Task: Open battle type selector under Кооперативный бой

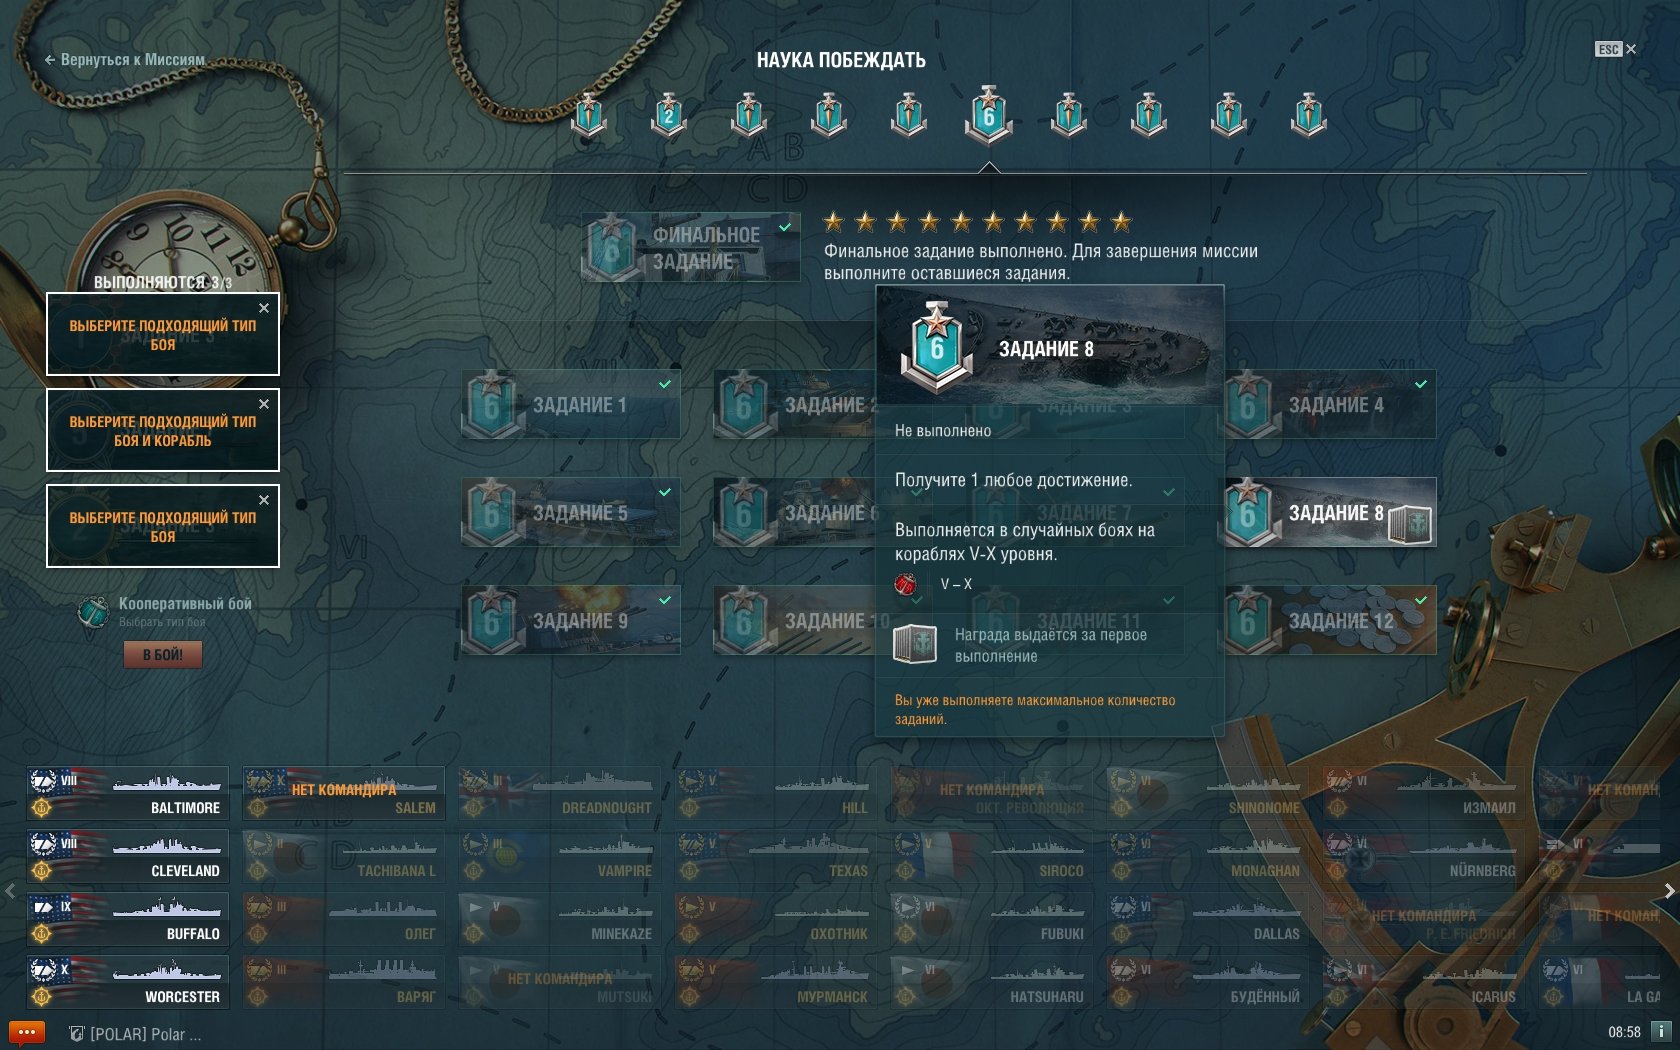Action: coord(162,622)
